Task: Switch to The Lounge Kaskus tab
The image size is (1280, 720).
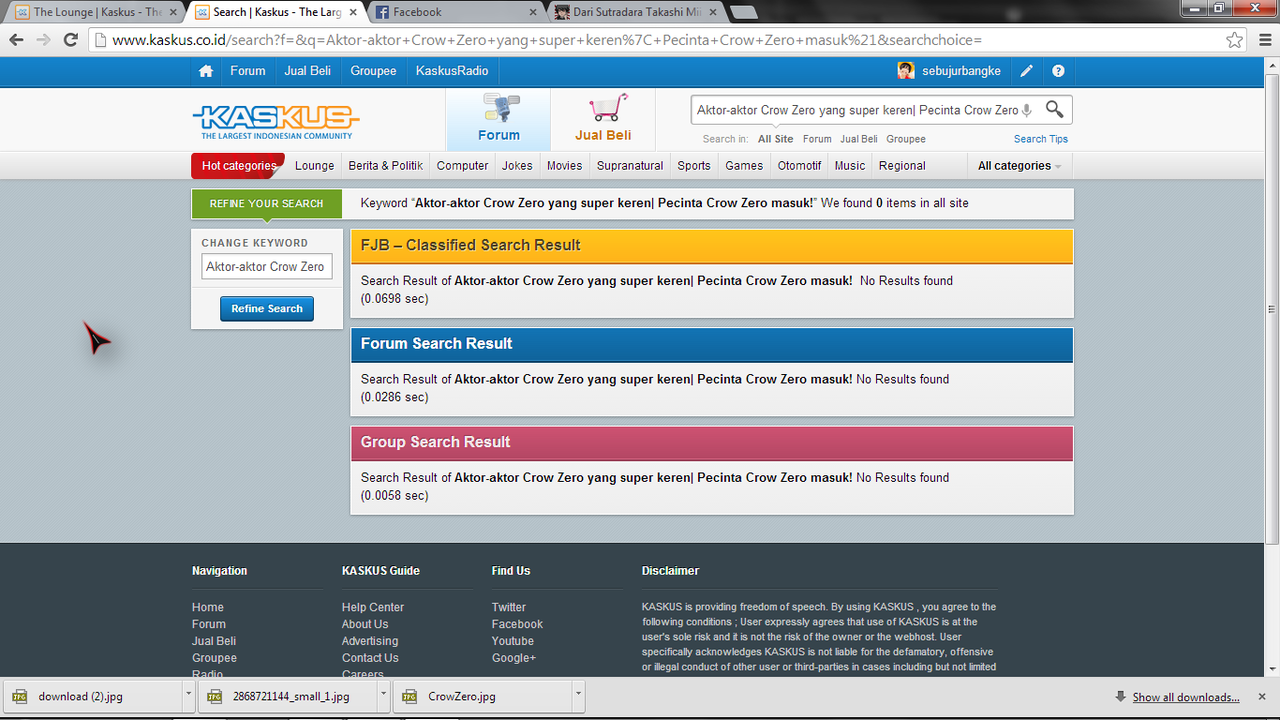Action: pos(96,12)
